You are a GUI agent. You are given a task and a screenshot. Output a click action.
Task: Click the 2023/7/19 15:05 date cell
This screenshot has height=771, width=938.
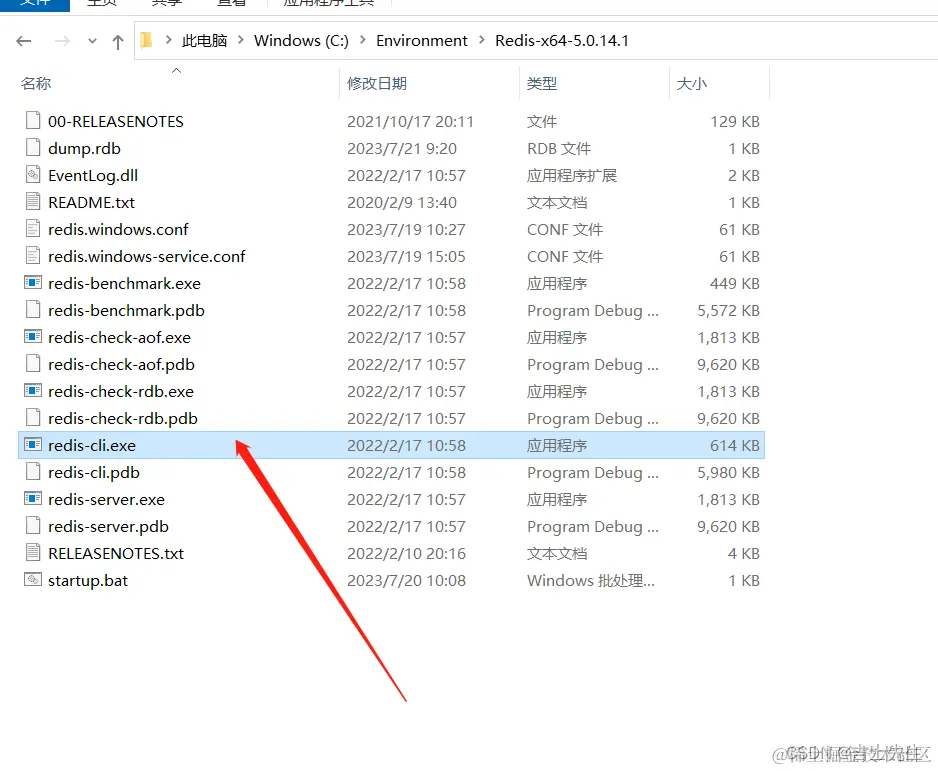click(x=406, y=257)
